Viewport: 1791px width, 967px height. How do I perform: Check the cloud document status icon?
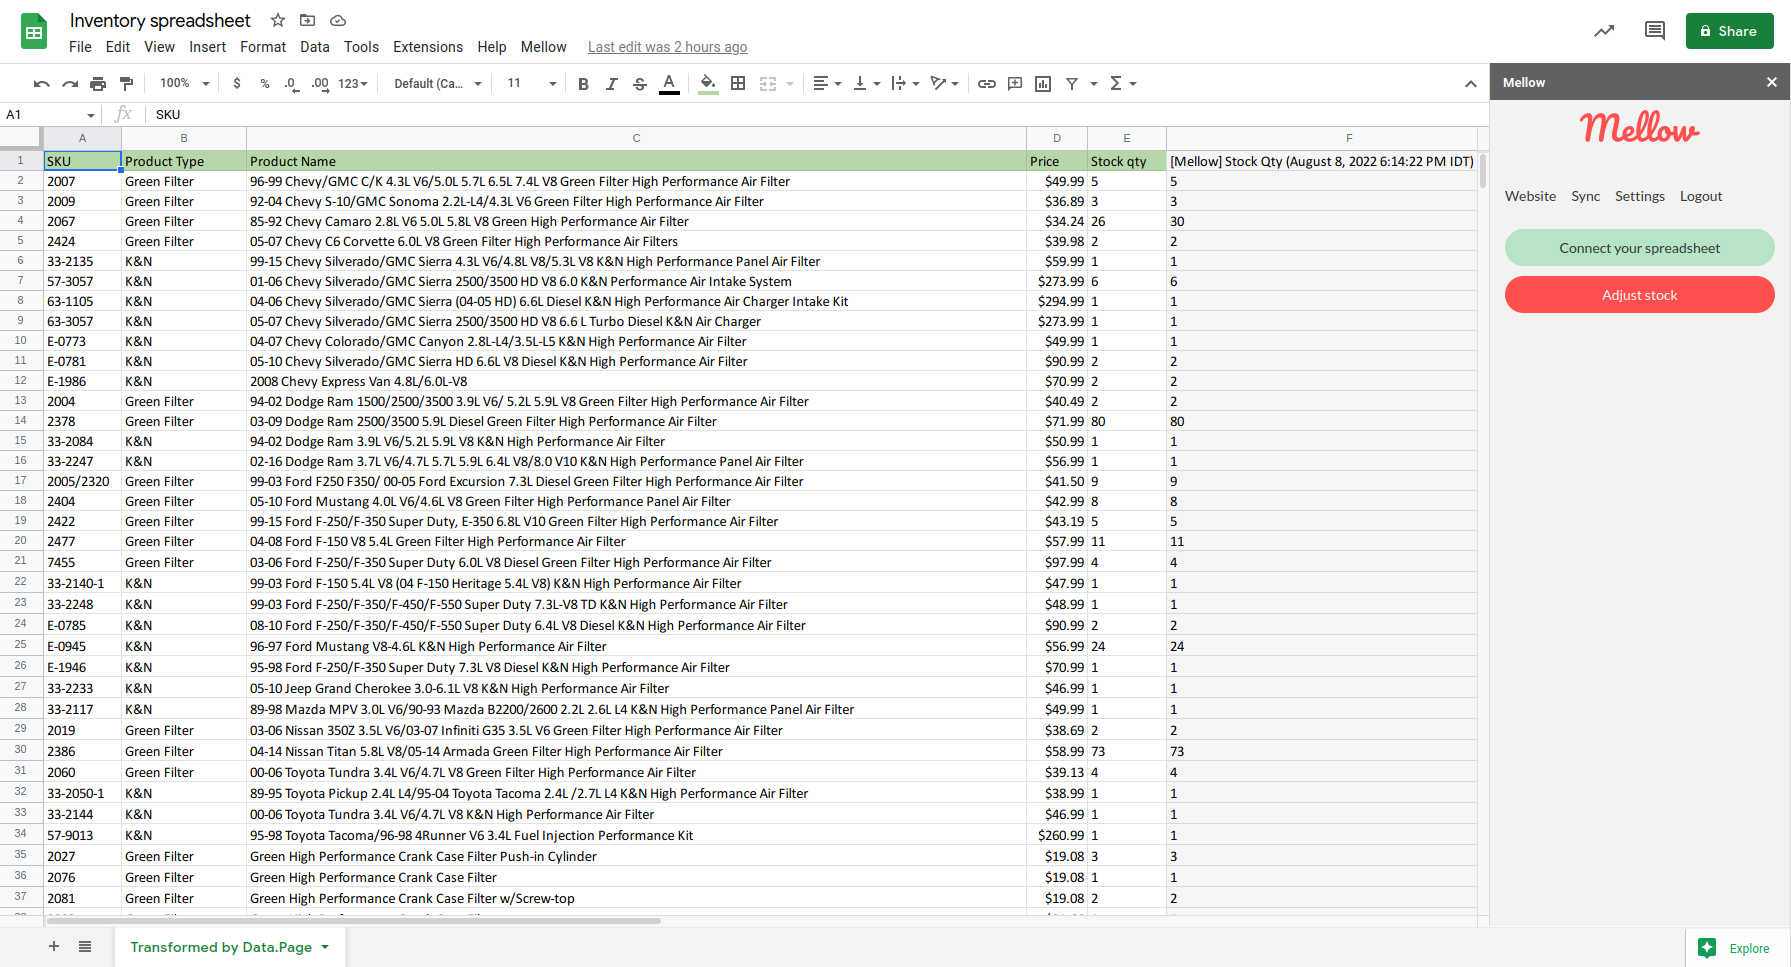coord(338,20)
